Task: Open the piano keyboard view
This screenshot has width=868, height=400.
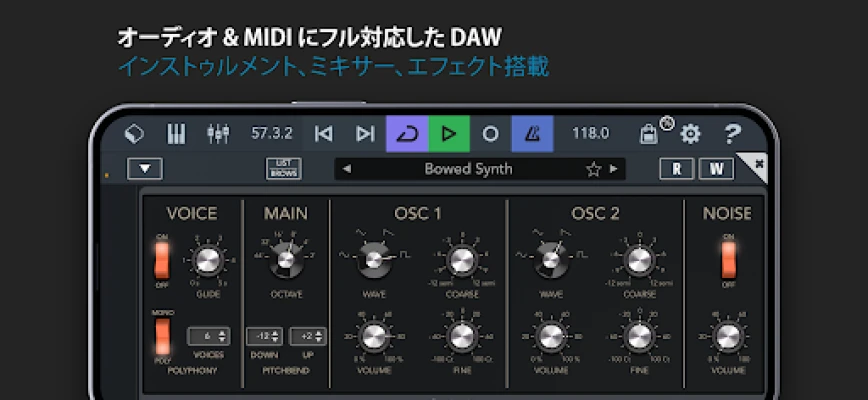Action: pos(176,133)
